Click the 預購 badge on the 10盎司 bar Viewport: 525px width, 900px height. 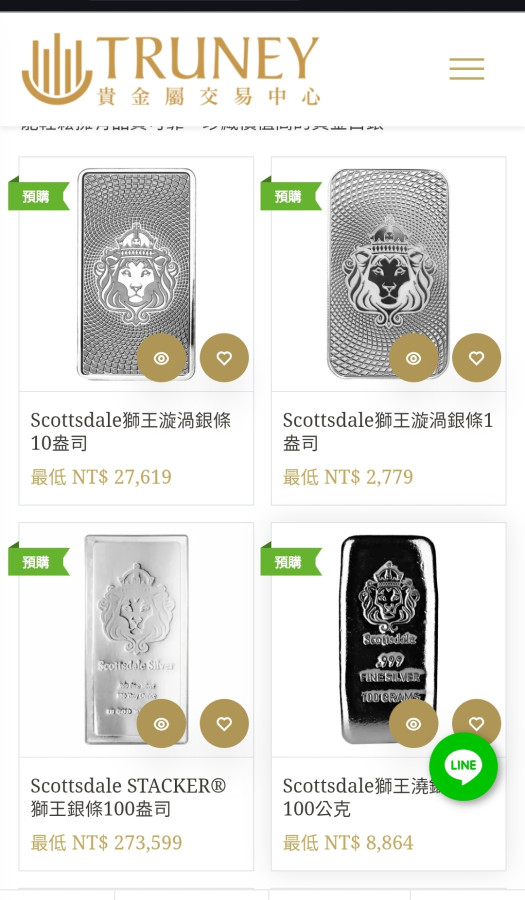[38, 196]
